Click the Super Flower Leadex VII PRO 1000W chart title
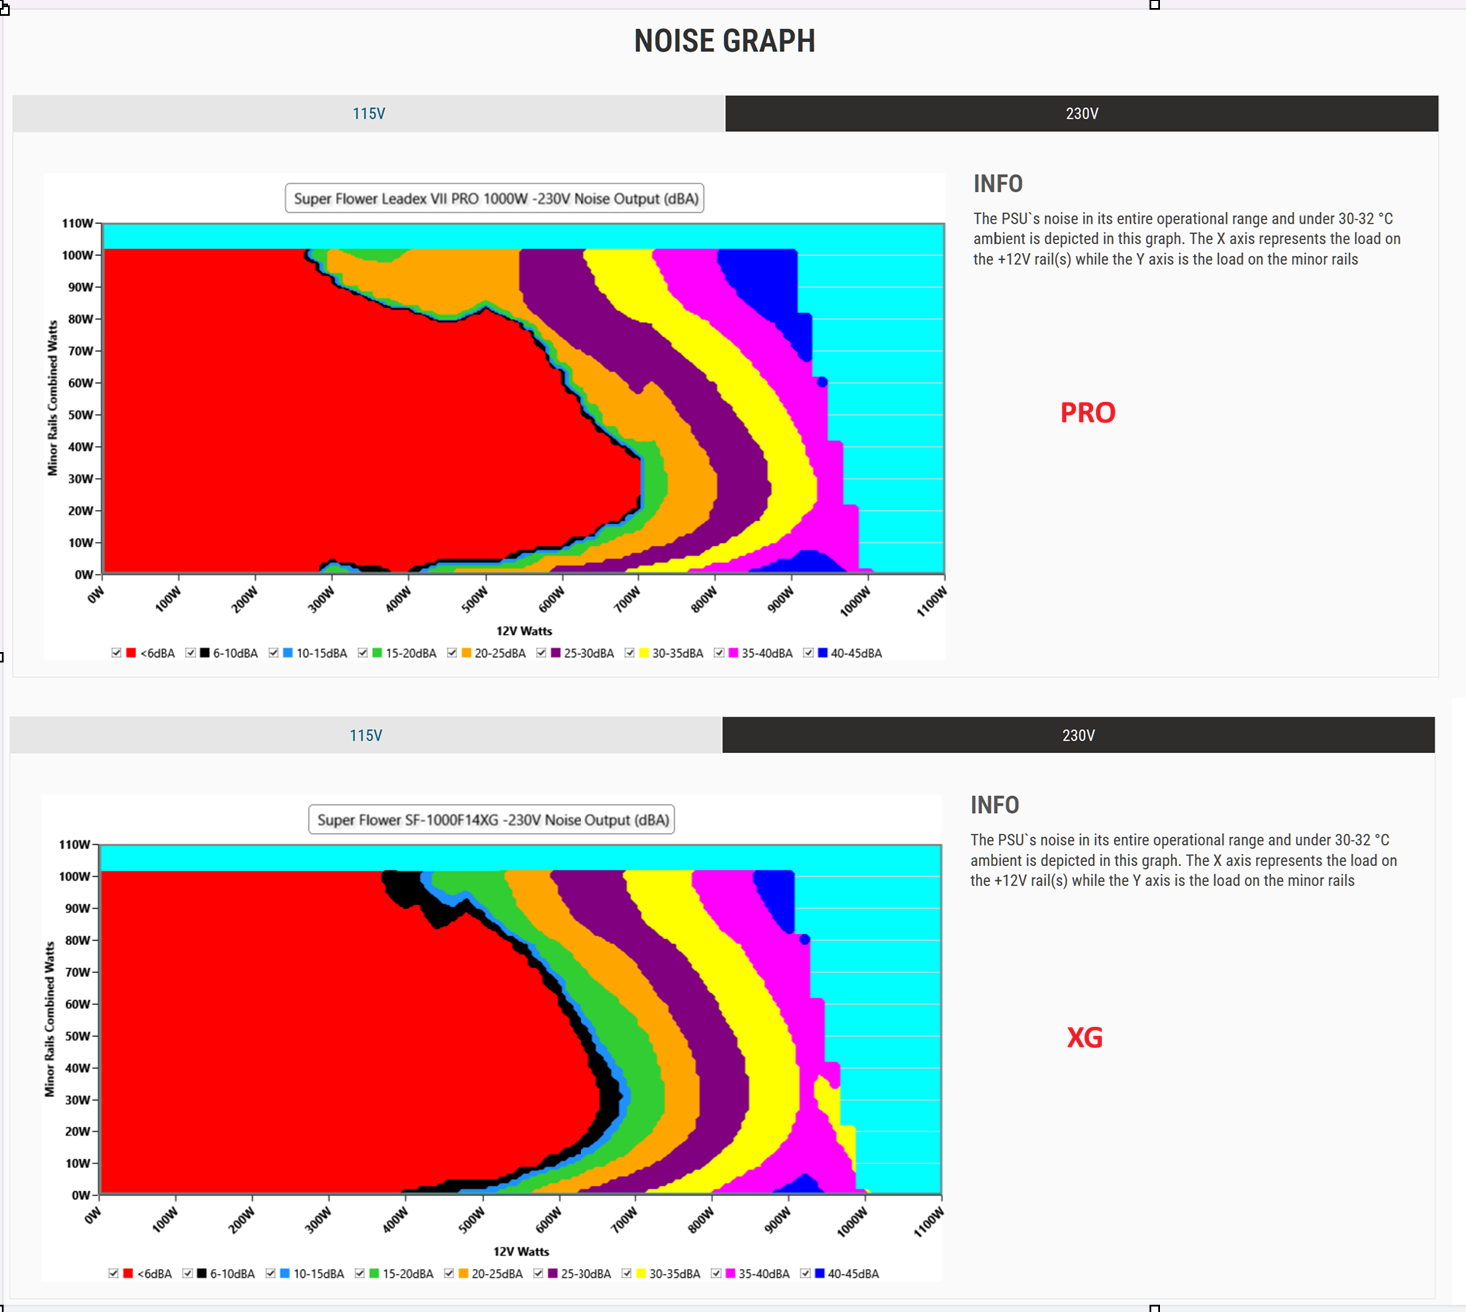This screenshot has height=1312, width=1466. [x=495, y=198]
